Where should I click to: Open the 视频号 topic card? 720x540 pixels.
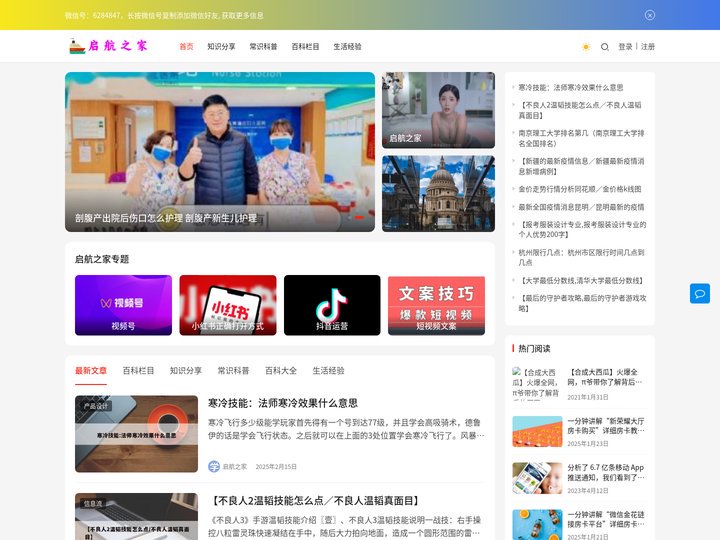(123, 305)
